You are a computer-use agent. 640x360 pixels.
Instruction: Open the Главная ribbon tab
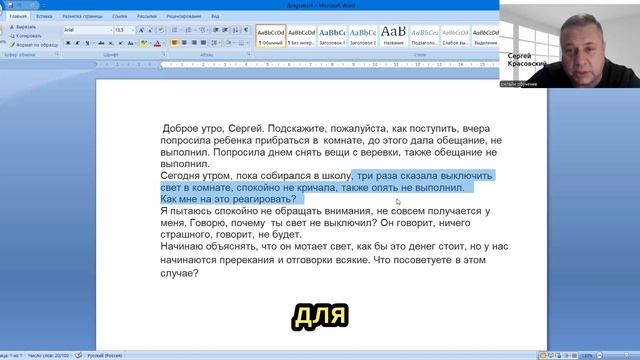coord(18,16)
